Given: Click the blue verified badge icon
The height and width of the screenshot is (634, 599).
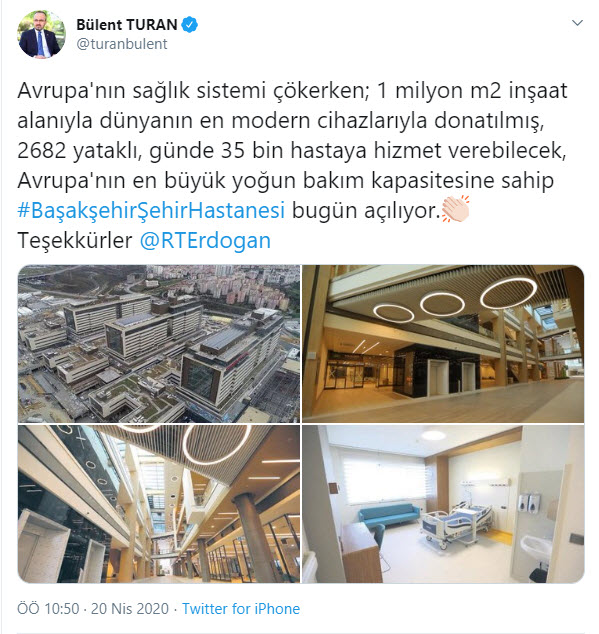Looking at the screenshot, I should [189, 25].
